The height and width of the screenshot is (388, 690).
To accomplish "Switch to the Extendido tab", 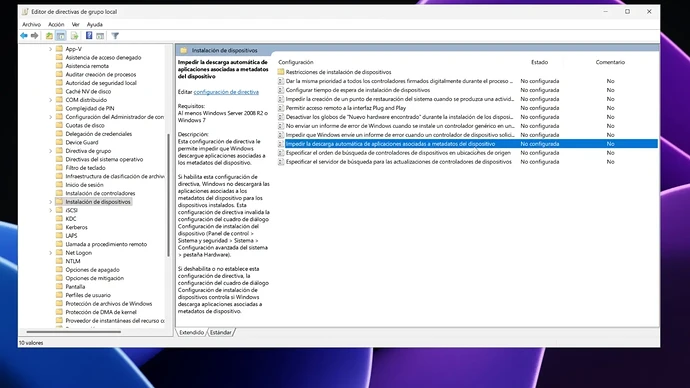I will point(191,332).
